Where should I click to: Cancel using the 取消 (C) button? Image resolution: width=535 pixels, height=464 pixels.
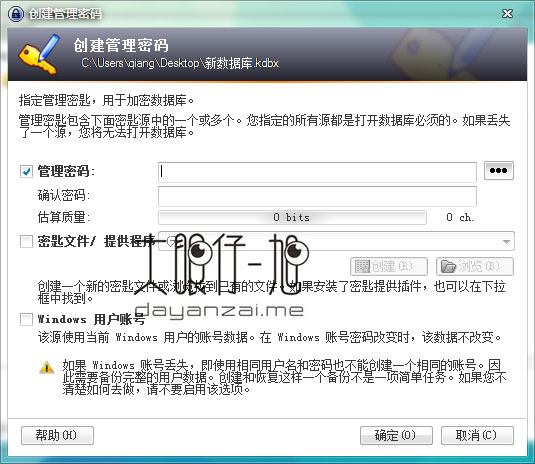click(x=477, y=435)
